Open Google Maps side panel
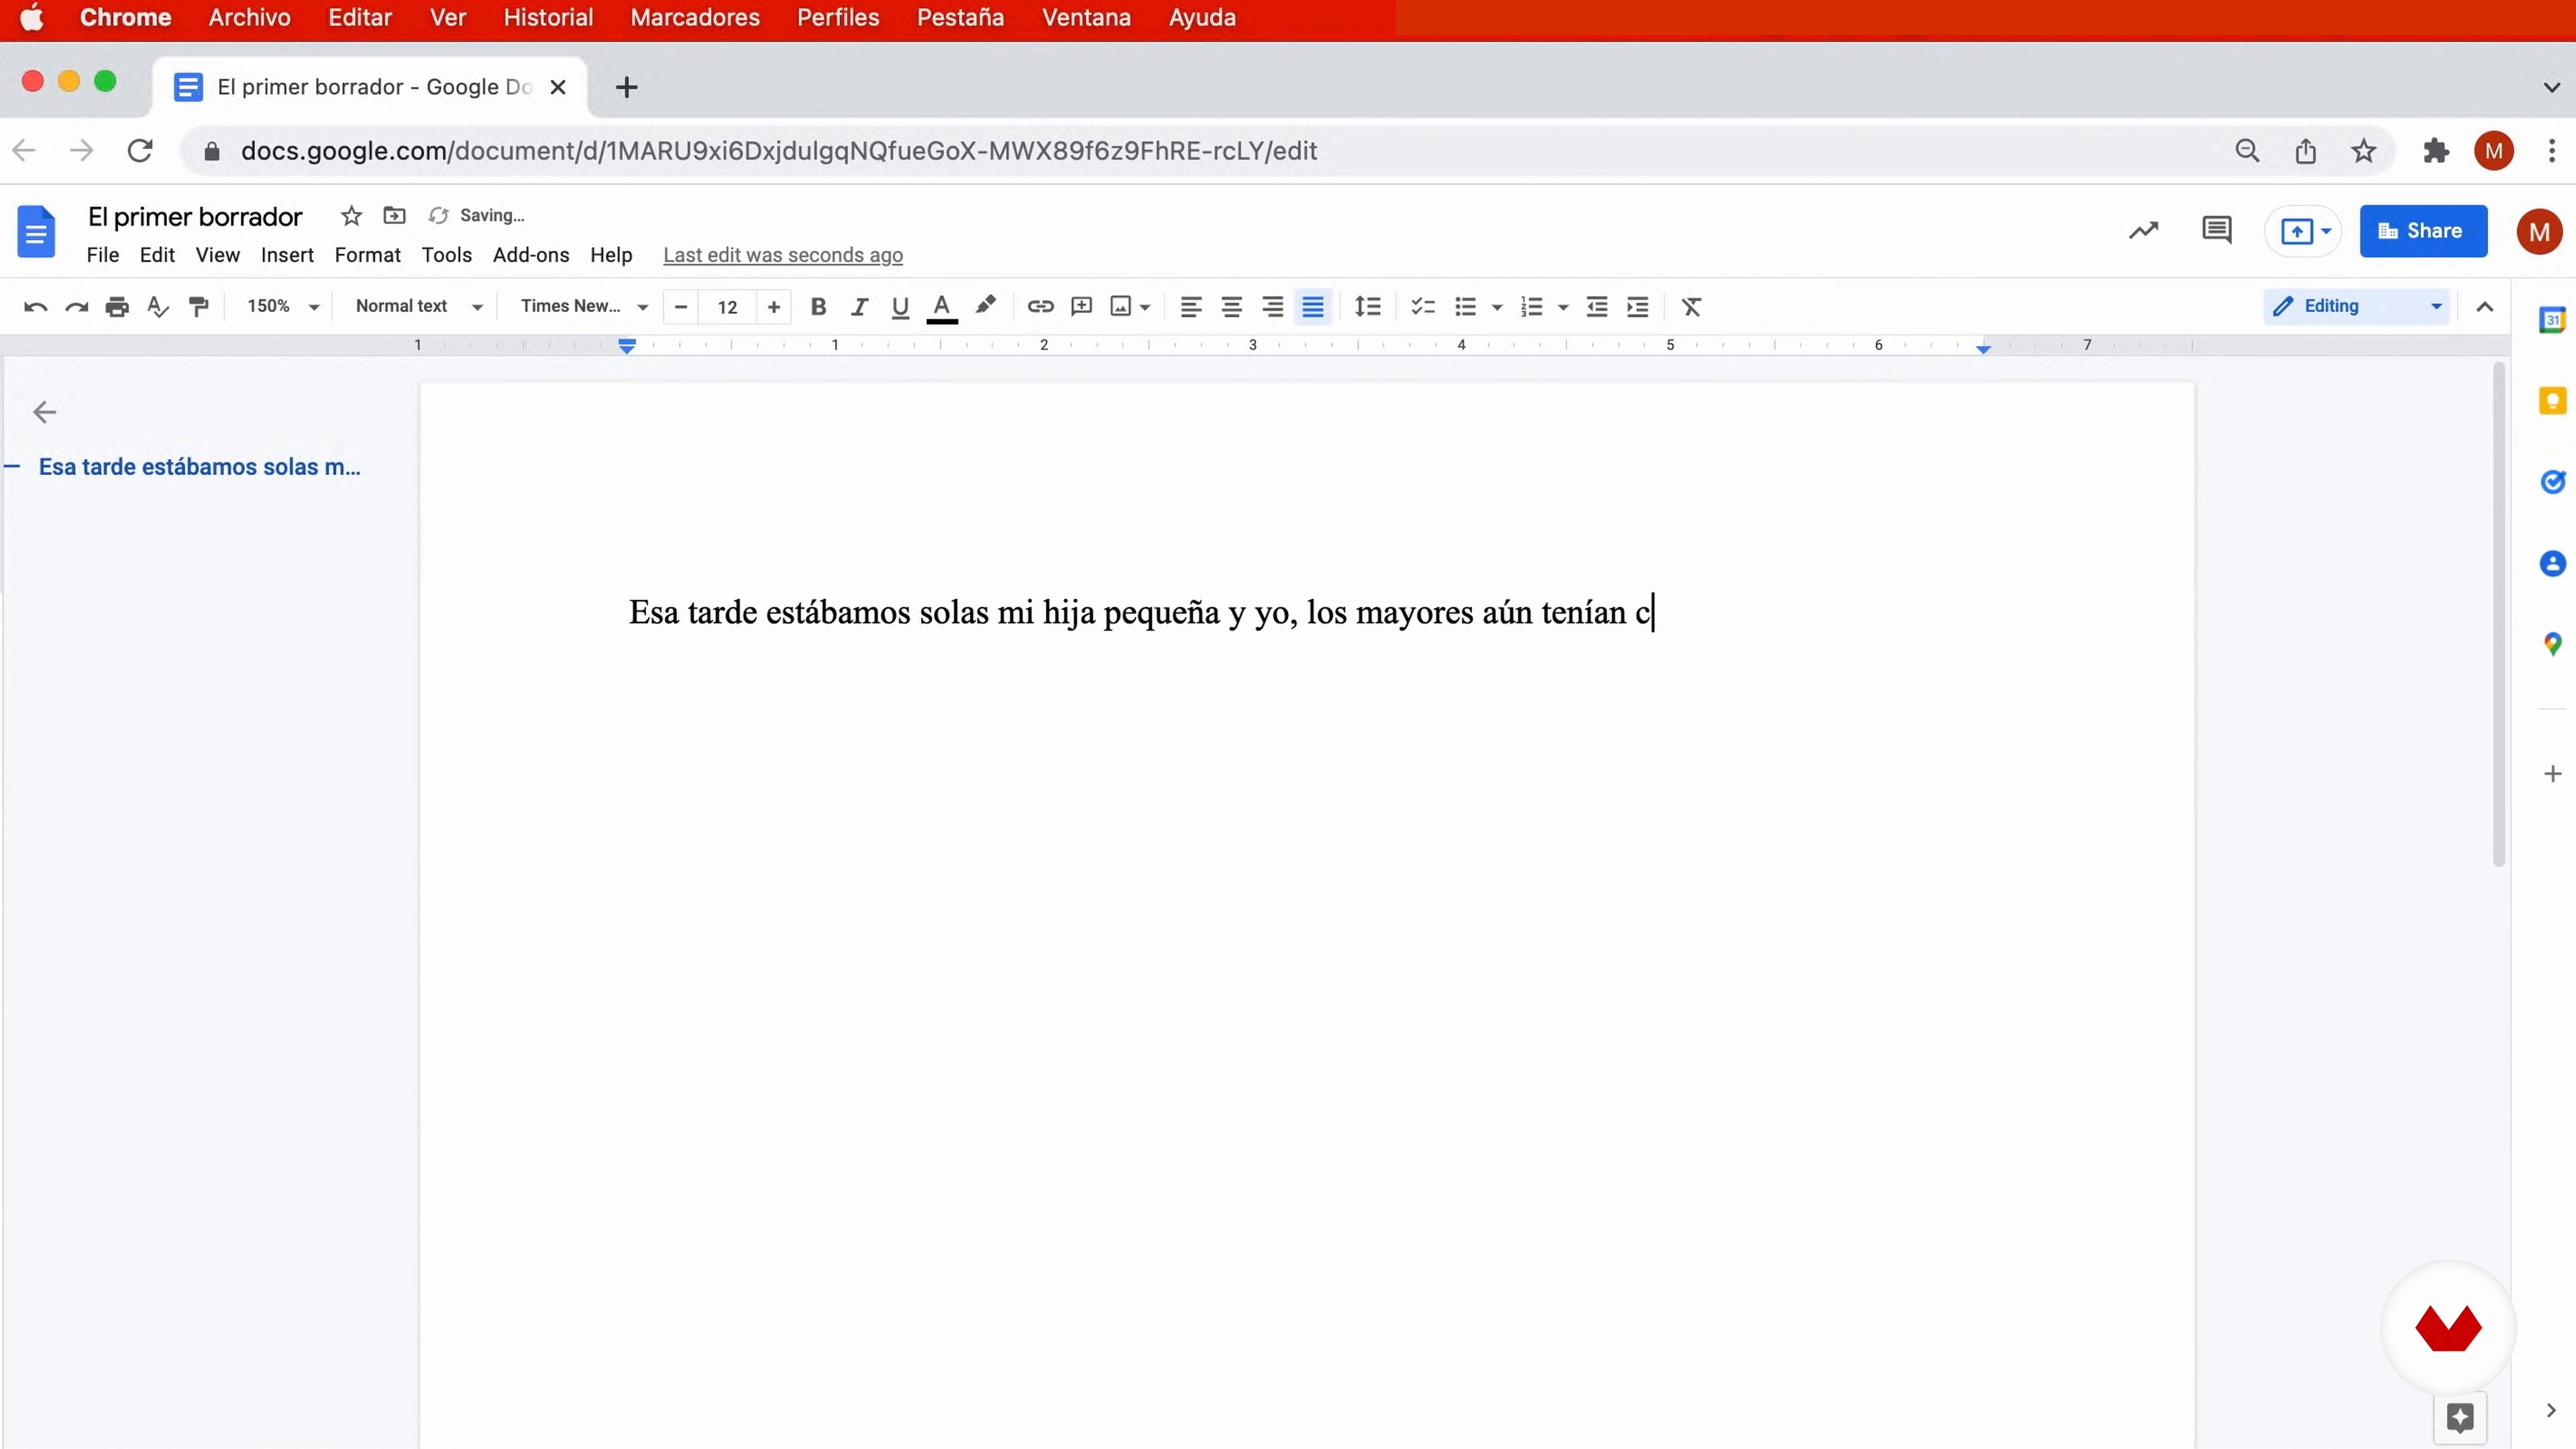This screenshot has height=1449, width=2576. tap(2553, 645)
